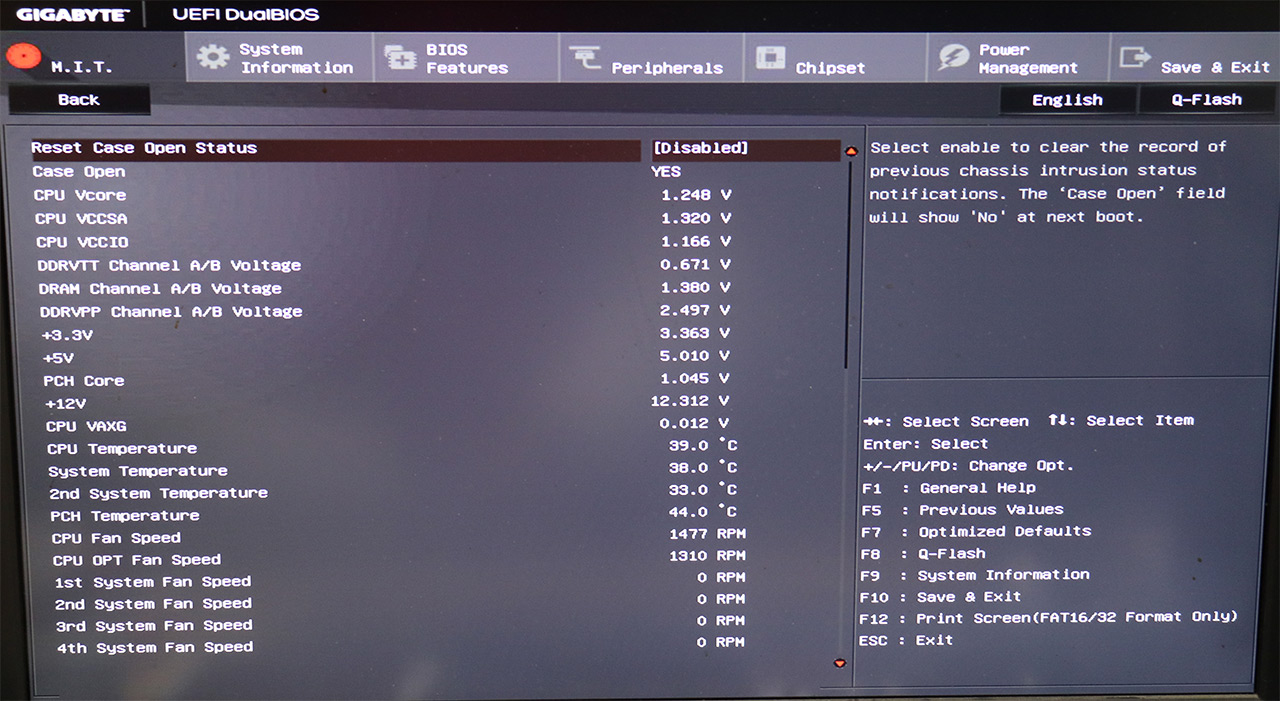Open the Power Management tab
Viewport: 1280px width, 701px height.
pyautogui.click(x=1018, y=57)
